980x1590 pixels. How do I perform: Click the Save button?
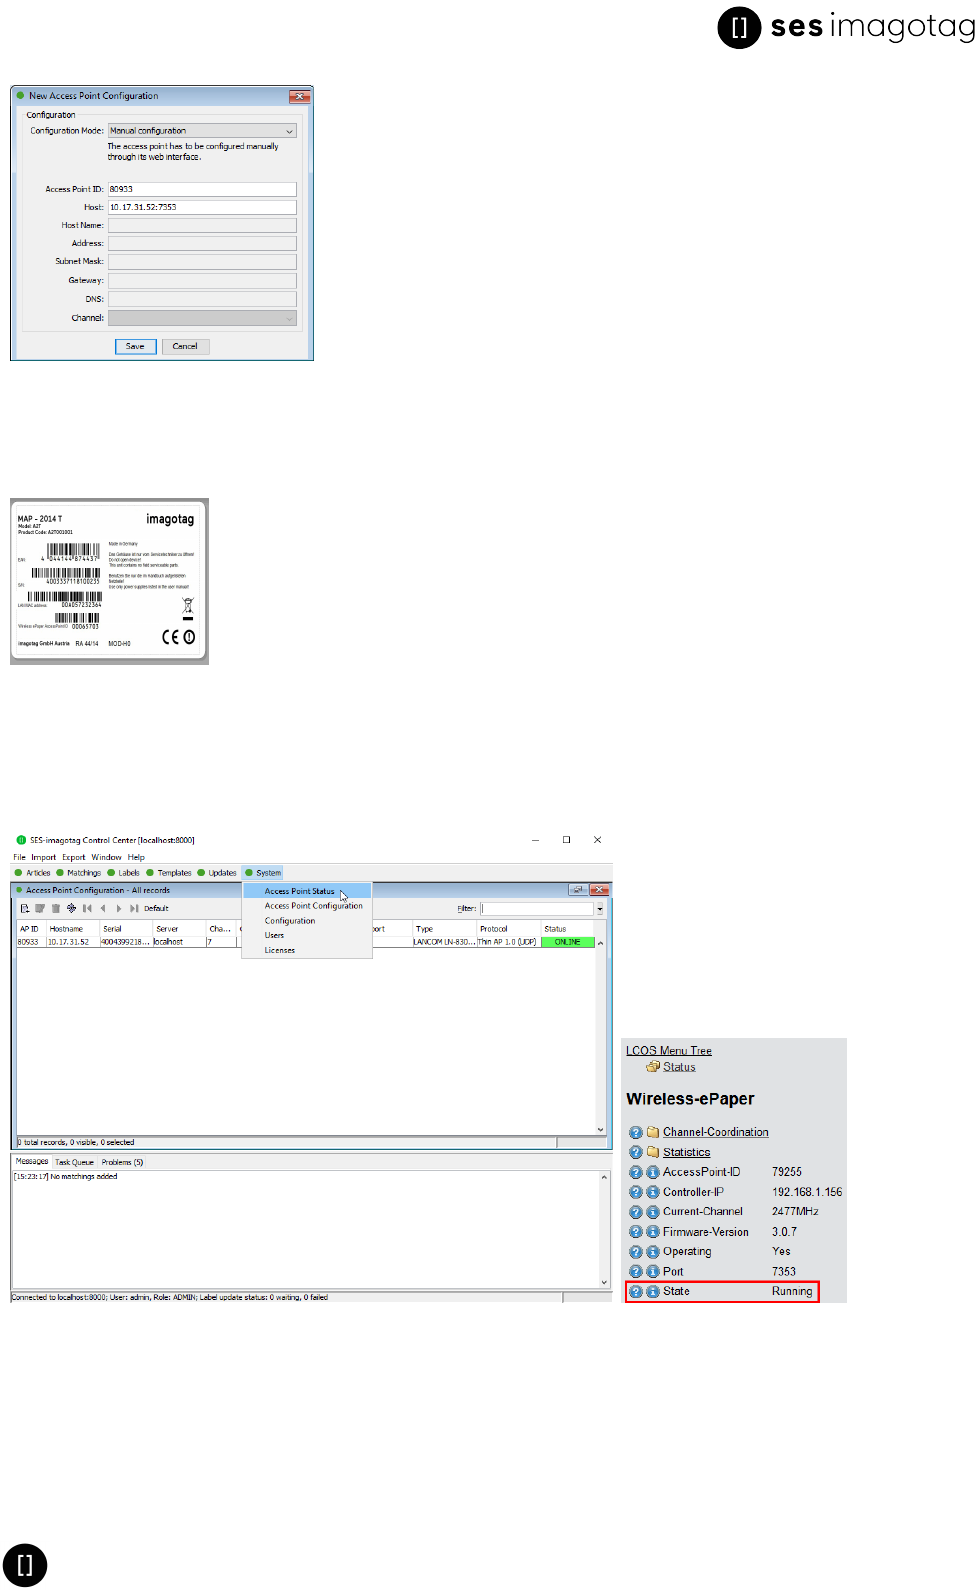(135, 346)
